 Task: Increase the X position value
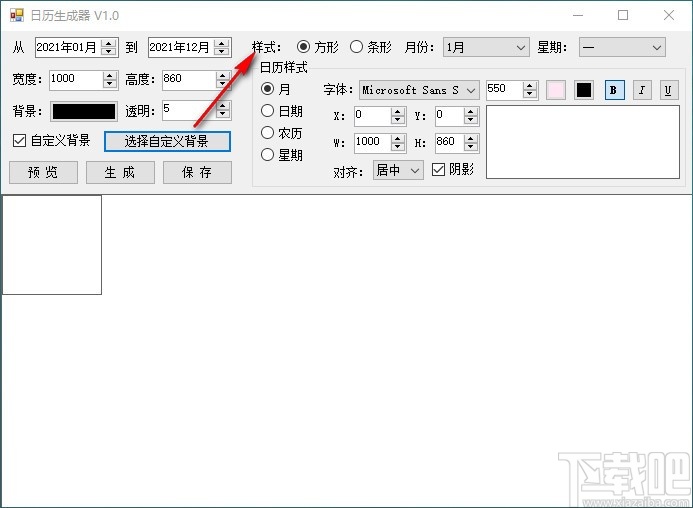pyautogui.click(x=398, y=112)
